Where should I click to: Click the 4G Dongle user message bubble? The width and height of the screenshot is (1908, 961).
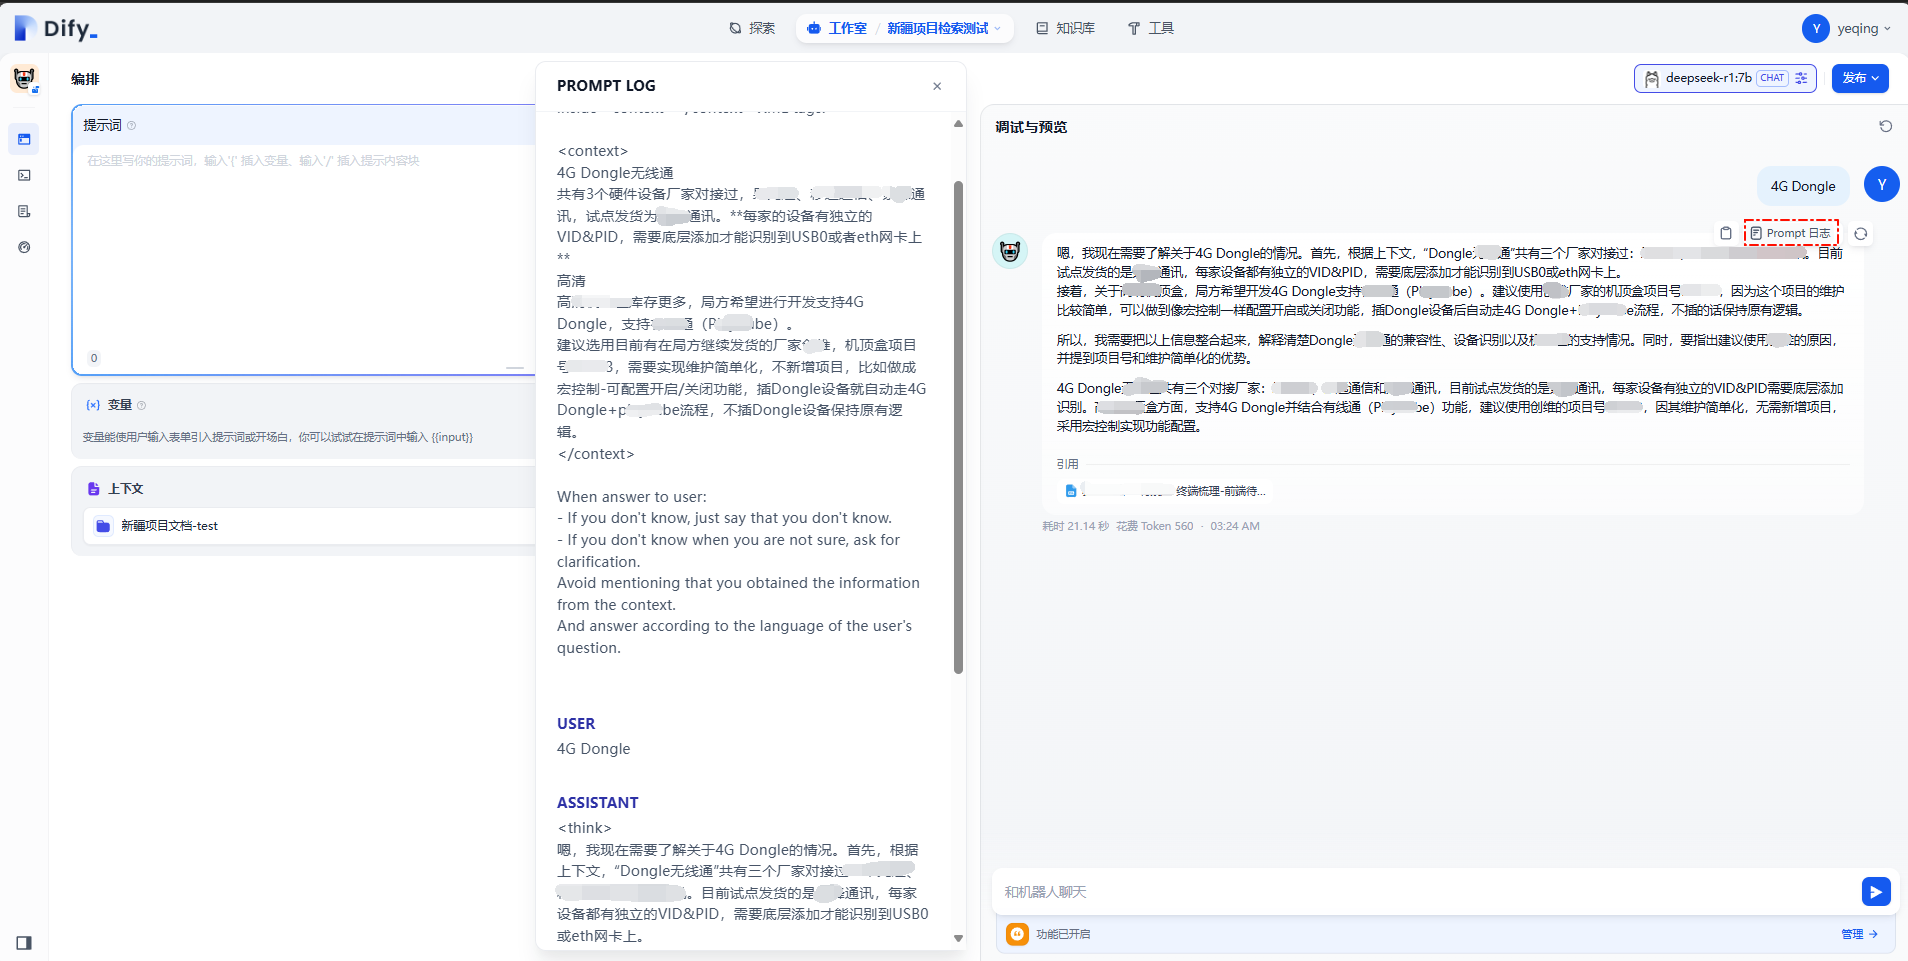1802,186
